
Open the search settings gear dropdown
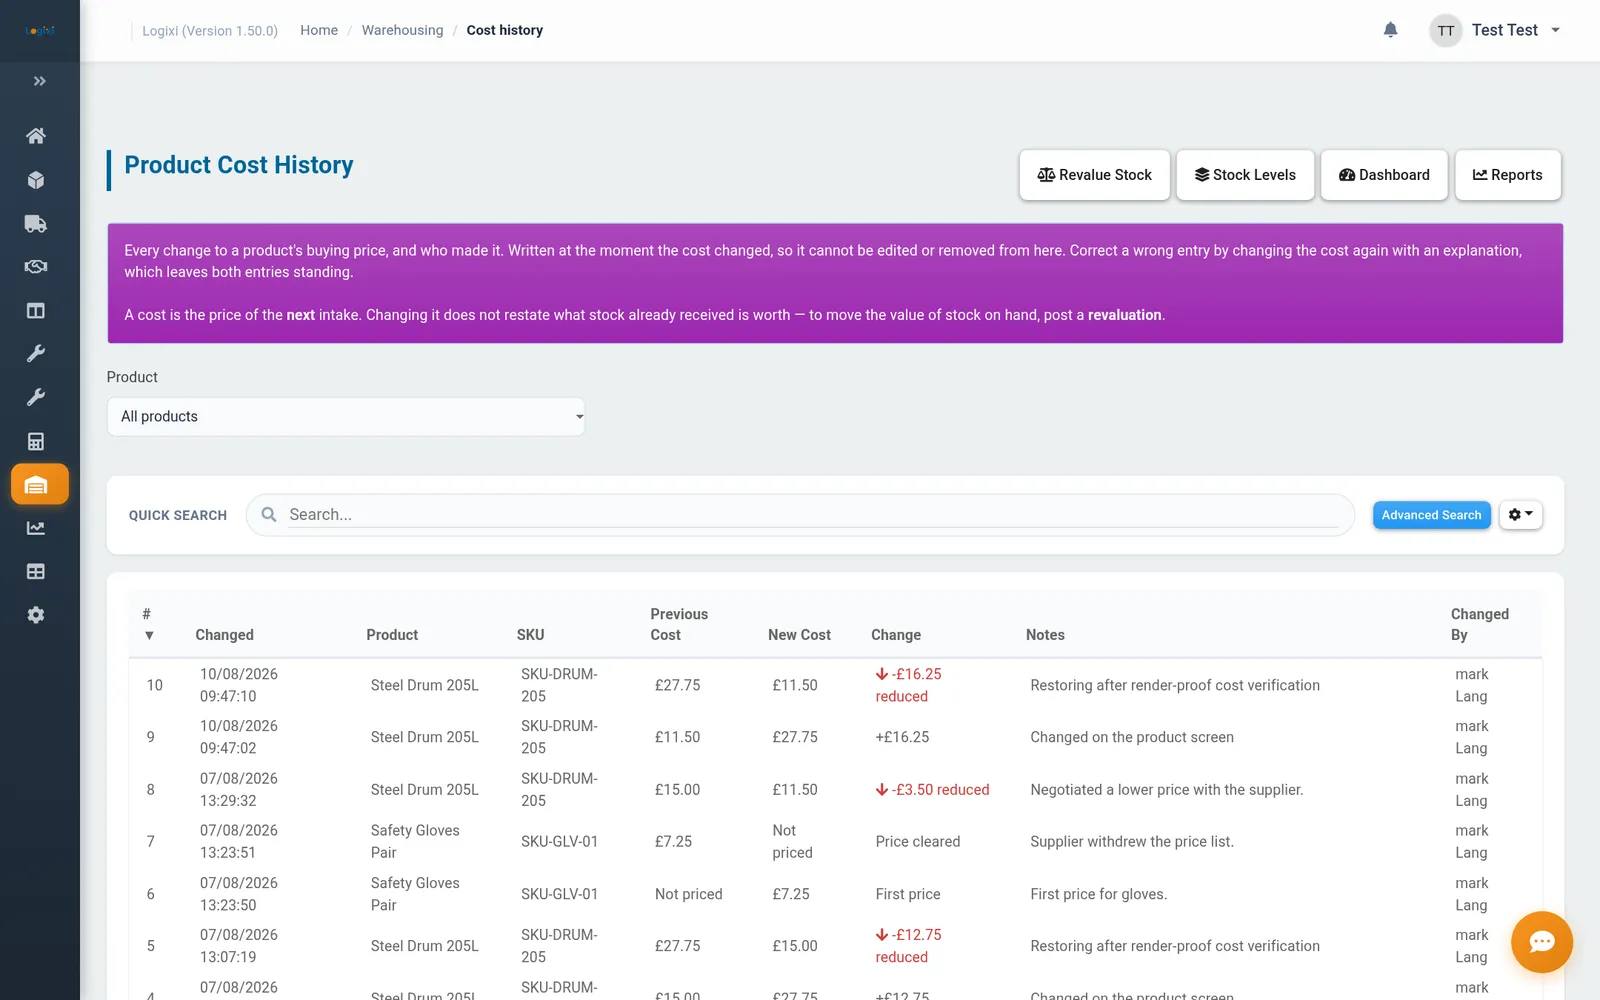[1520, 515]
